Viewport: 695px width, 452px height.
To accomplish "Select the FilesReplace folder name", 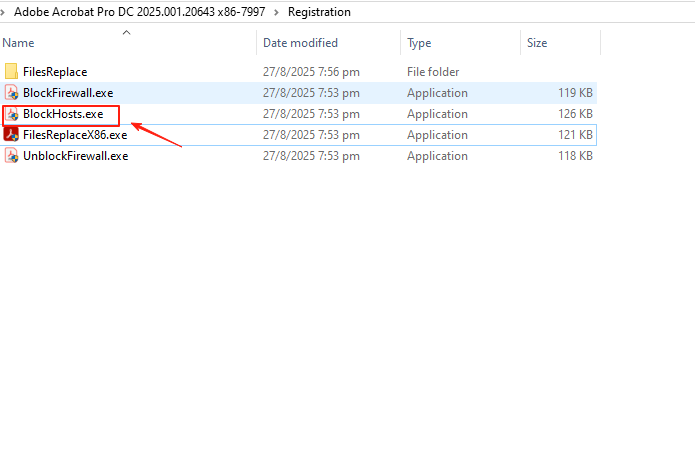I will point(55,72).
